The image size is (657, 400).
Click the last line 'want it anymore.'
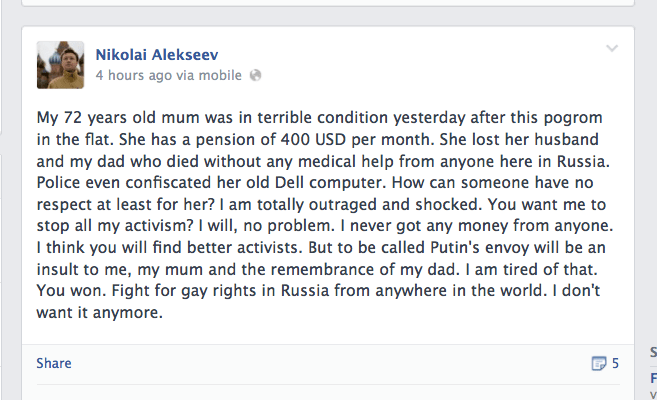point(99,313)
